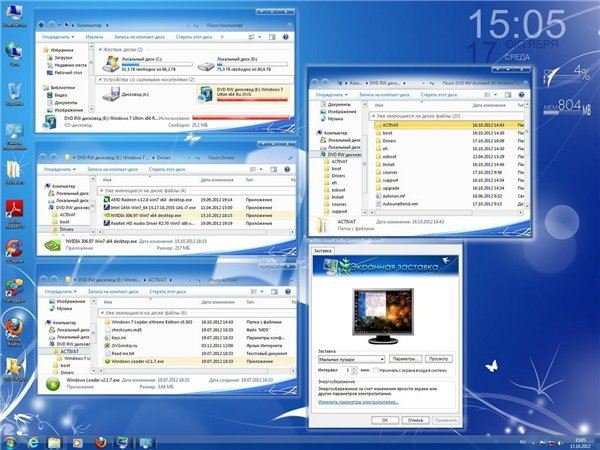Select 'checksums.md5' file in ACTIVAT window
Image resolution: width=600 pixels, height=450 pixels.
123,330
